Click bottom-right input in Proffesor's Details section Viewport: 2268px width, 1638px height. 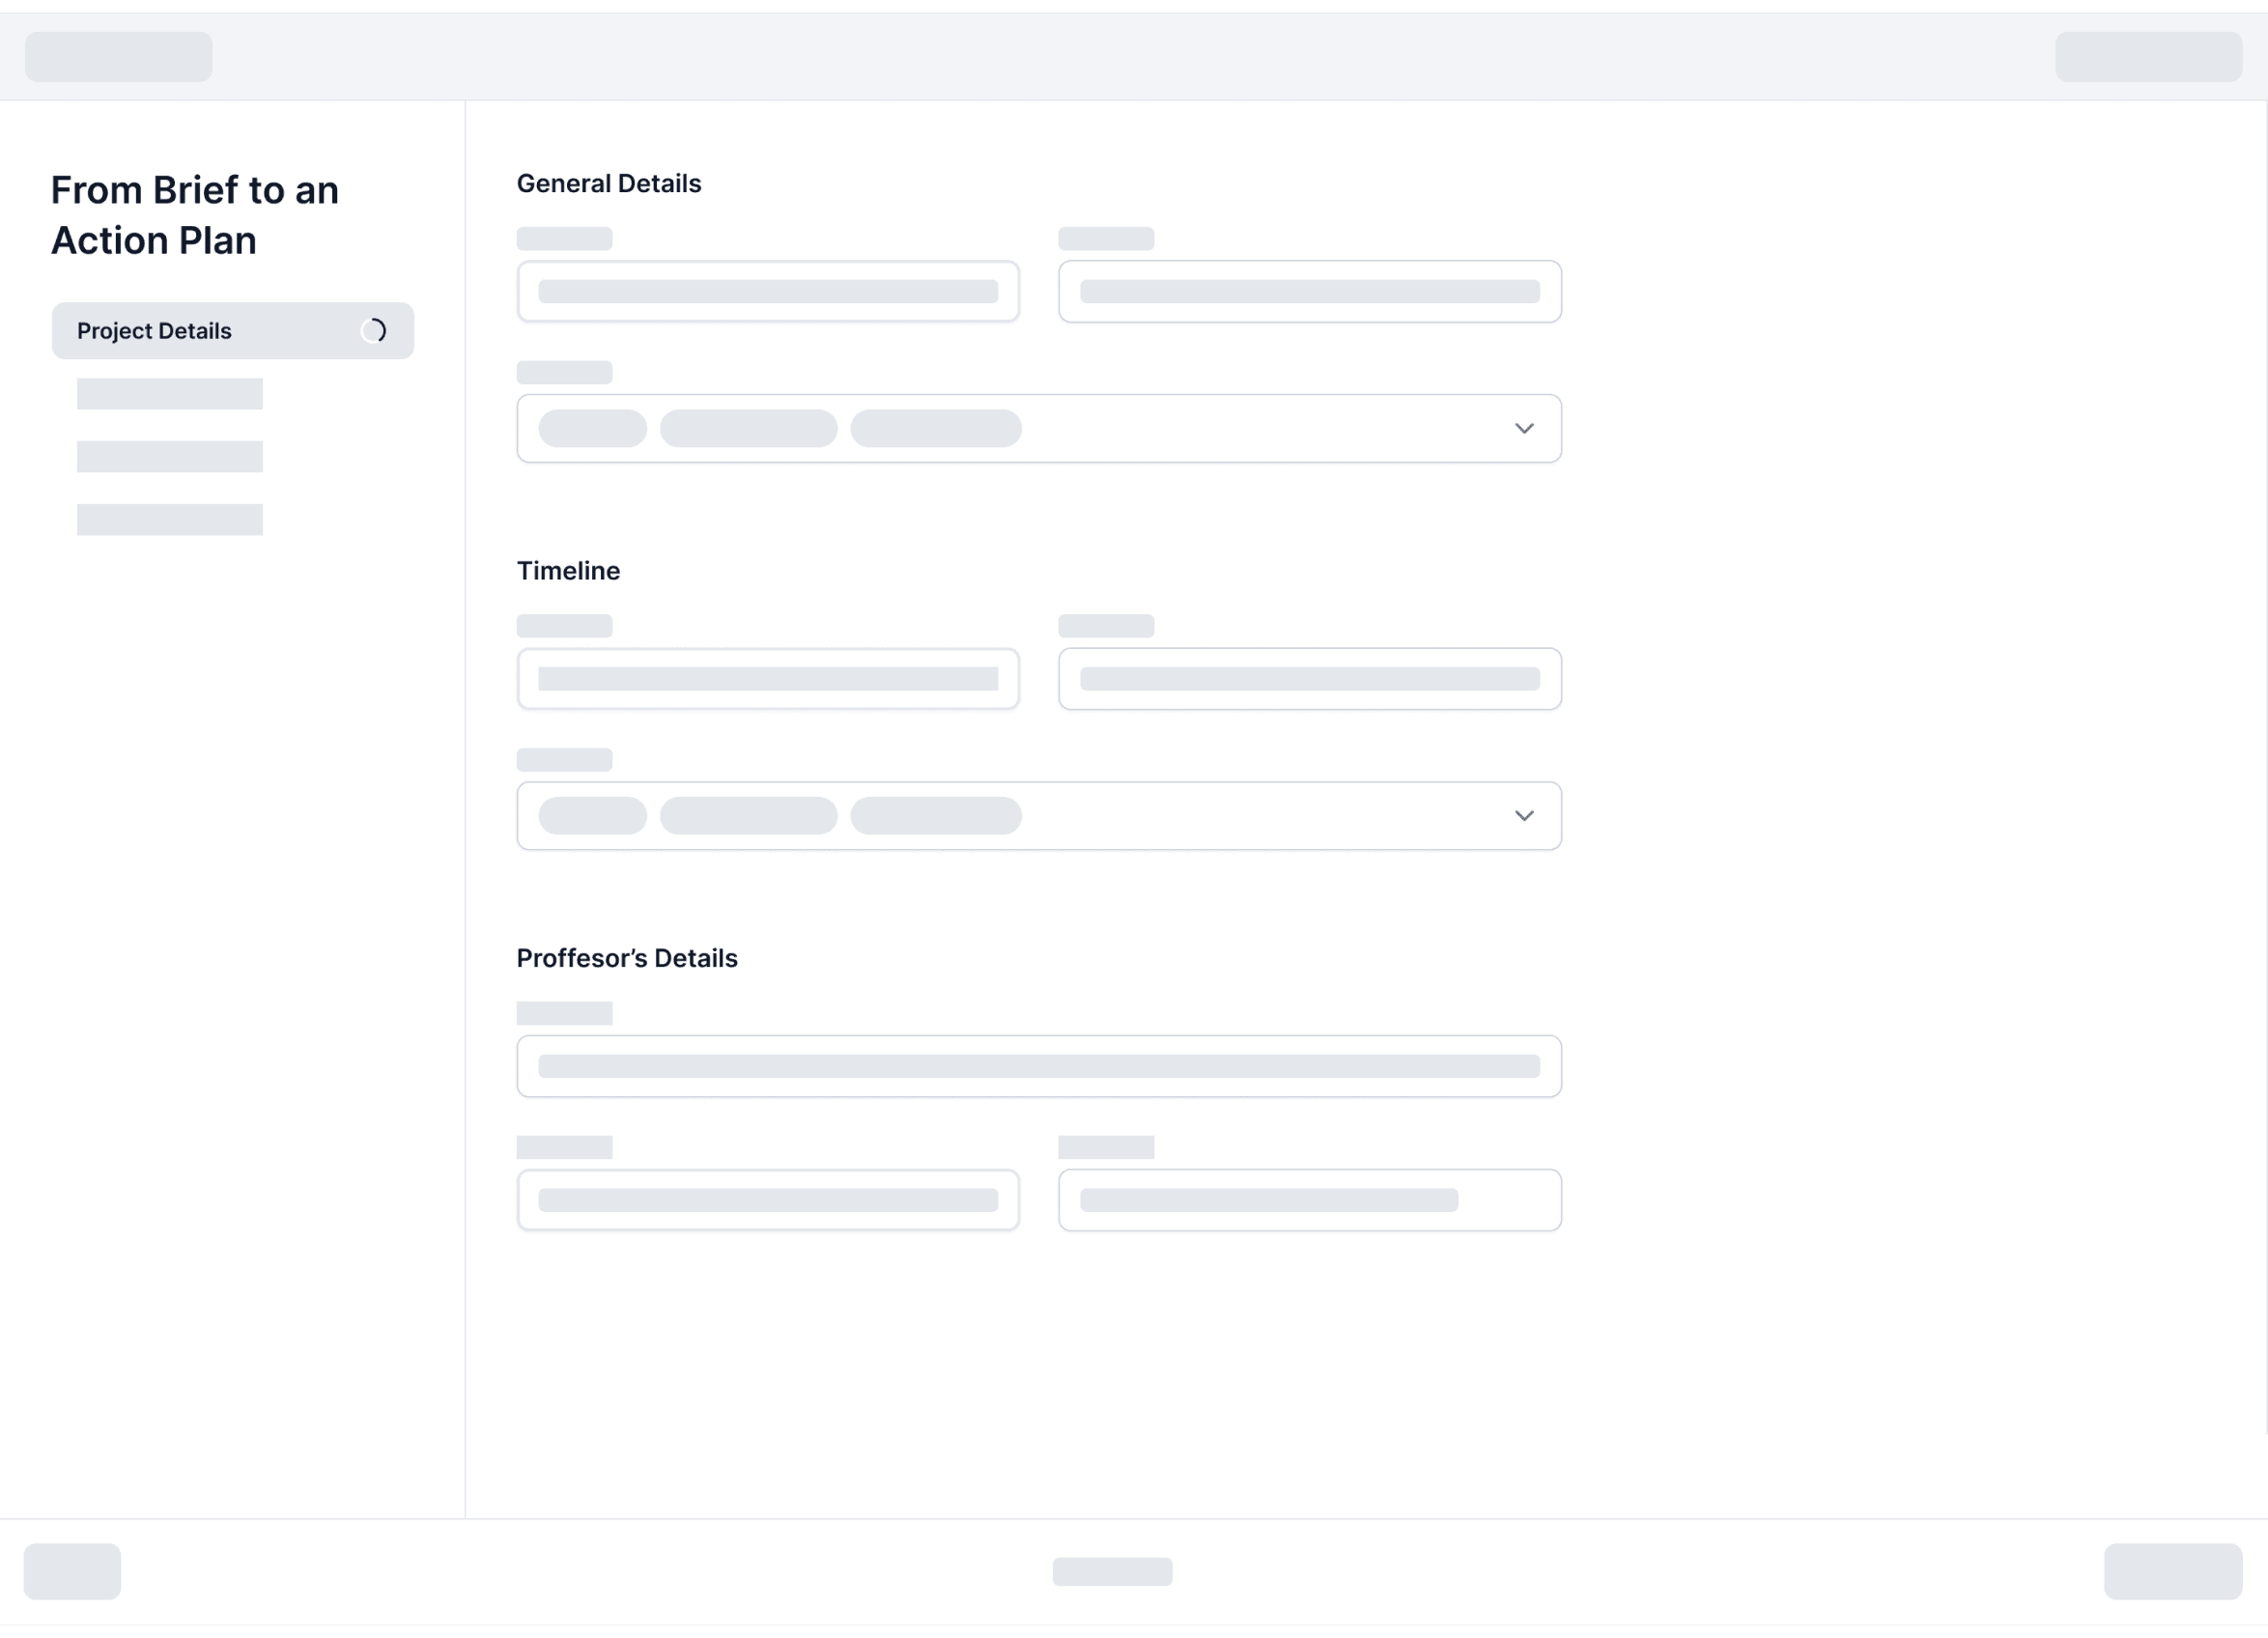tap(1309, 1200)
